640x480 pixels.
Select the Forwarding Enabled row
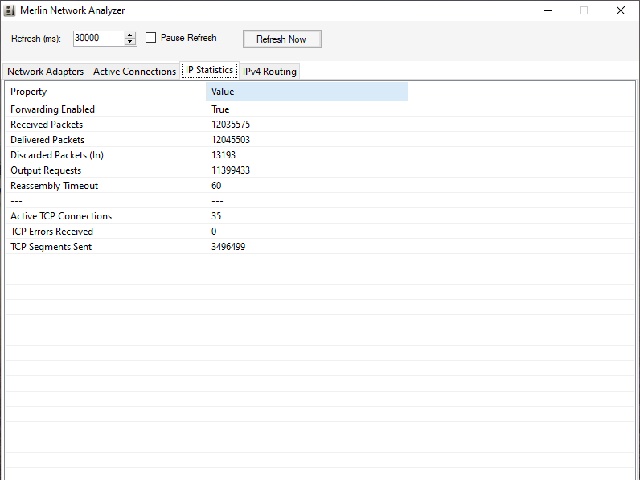320,109
